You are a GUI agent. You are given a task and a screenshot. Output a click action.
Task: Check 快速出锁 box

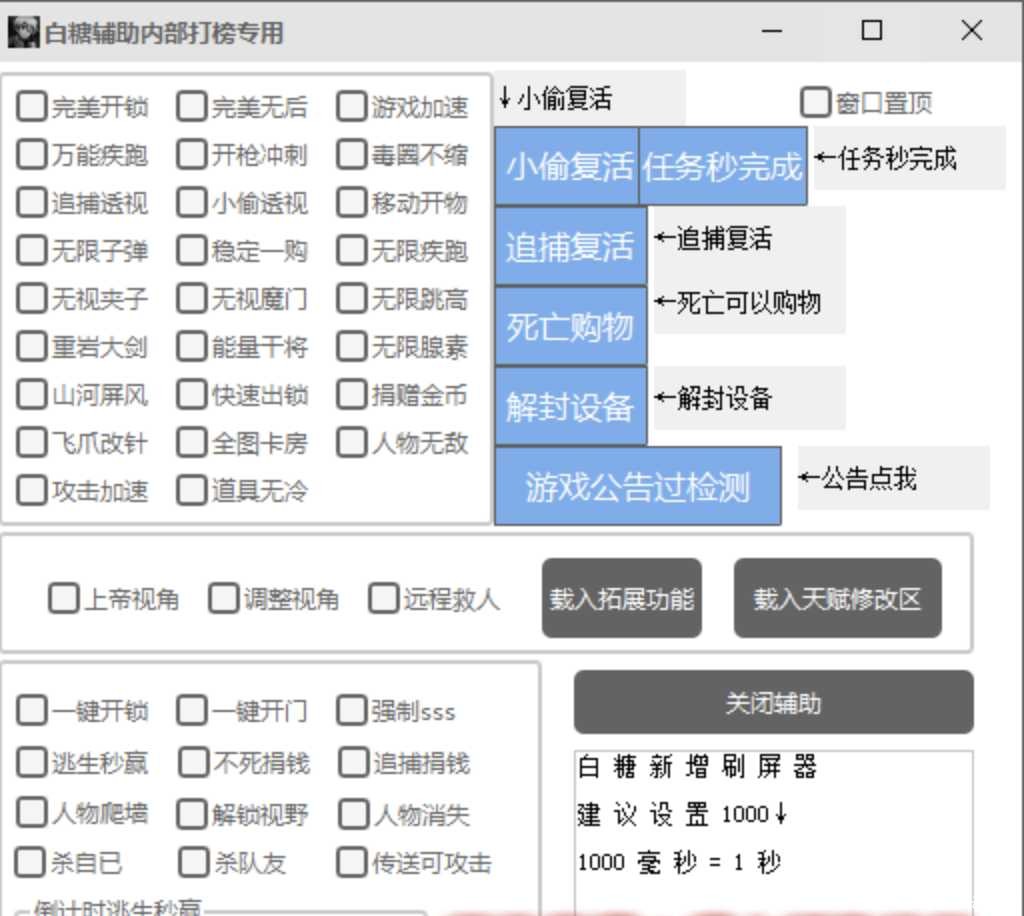(x=191, y=394)
